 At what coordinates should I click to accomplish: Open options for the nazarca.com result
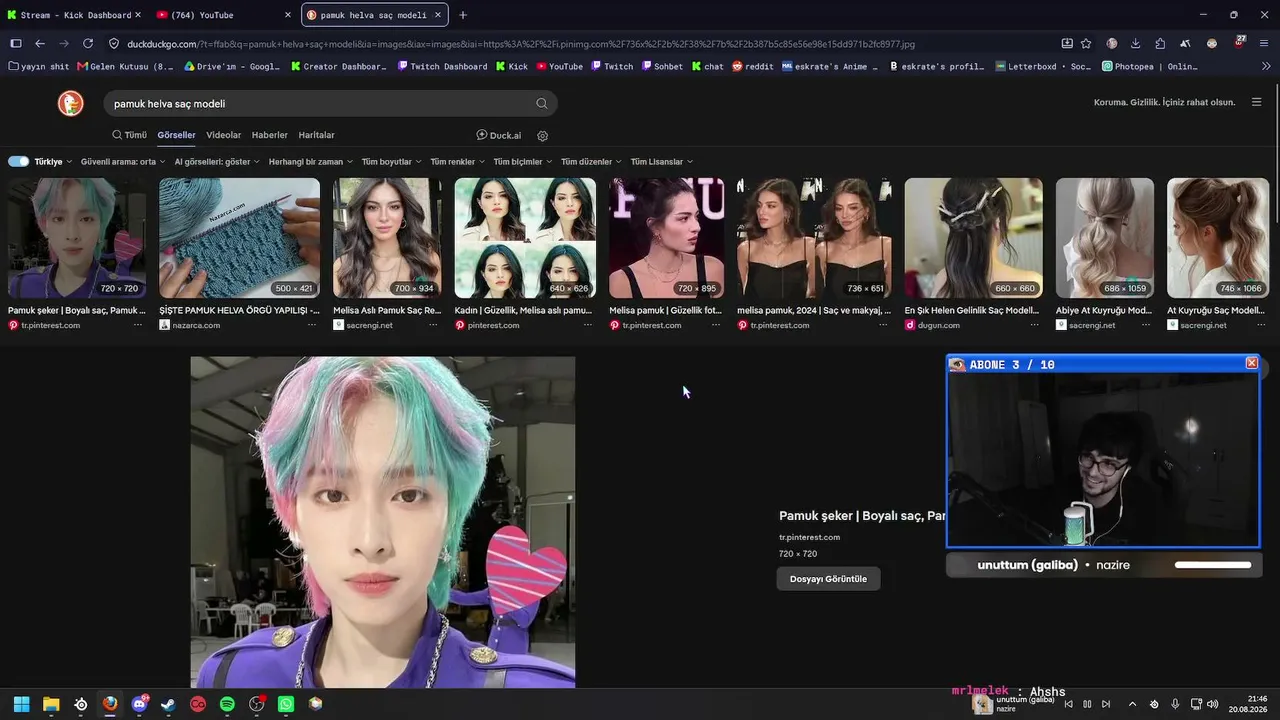[312, 325]
